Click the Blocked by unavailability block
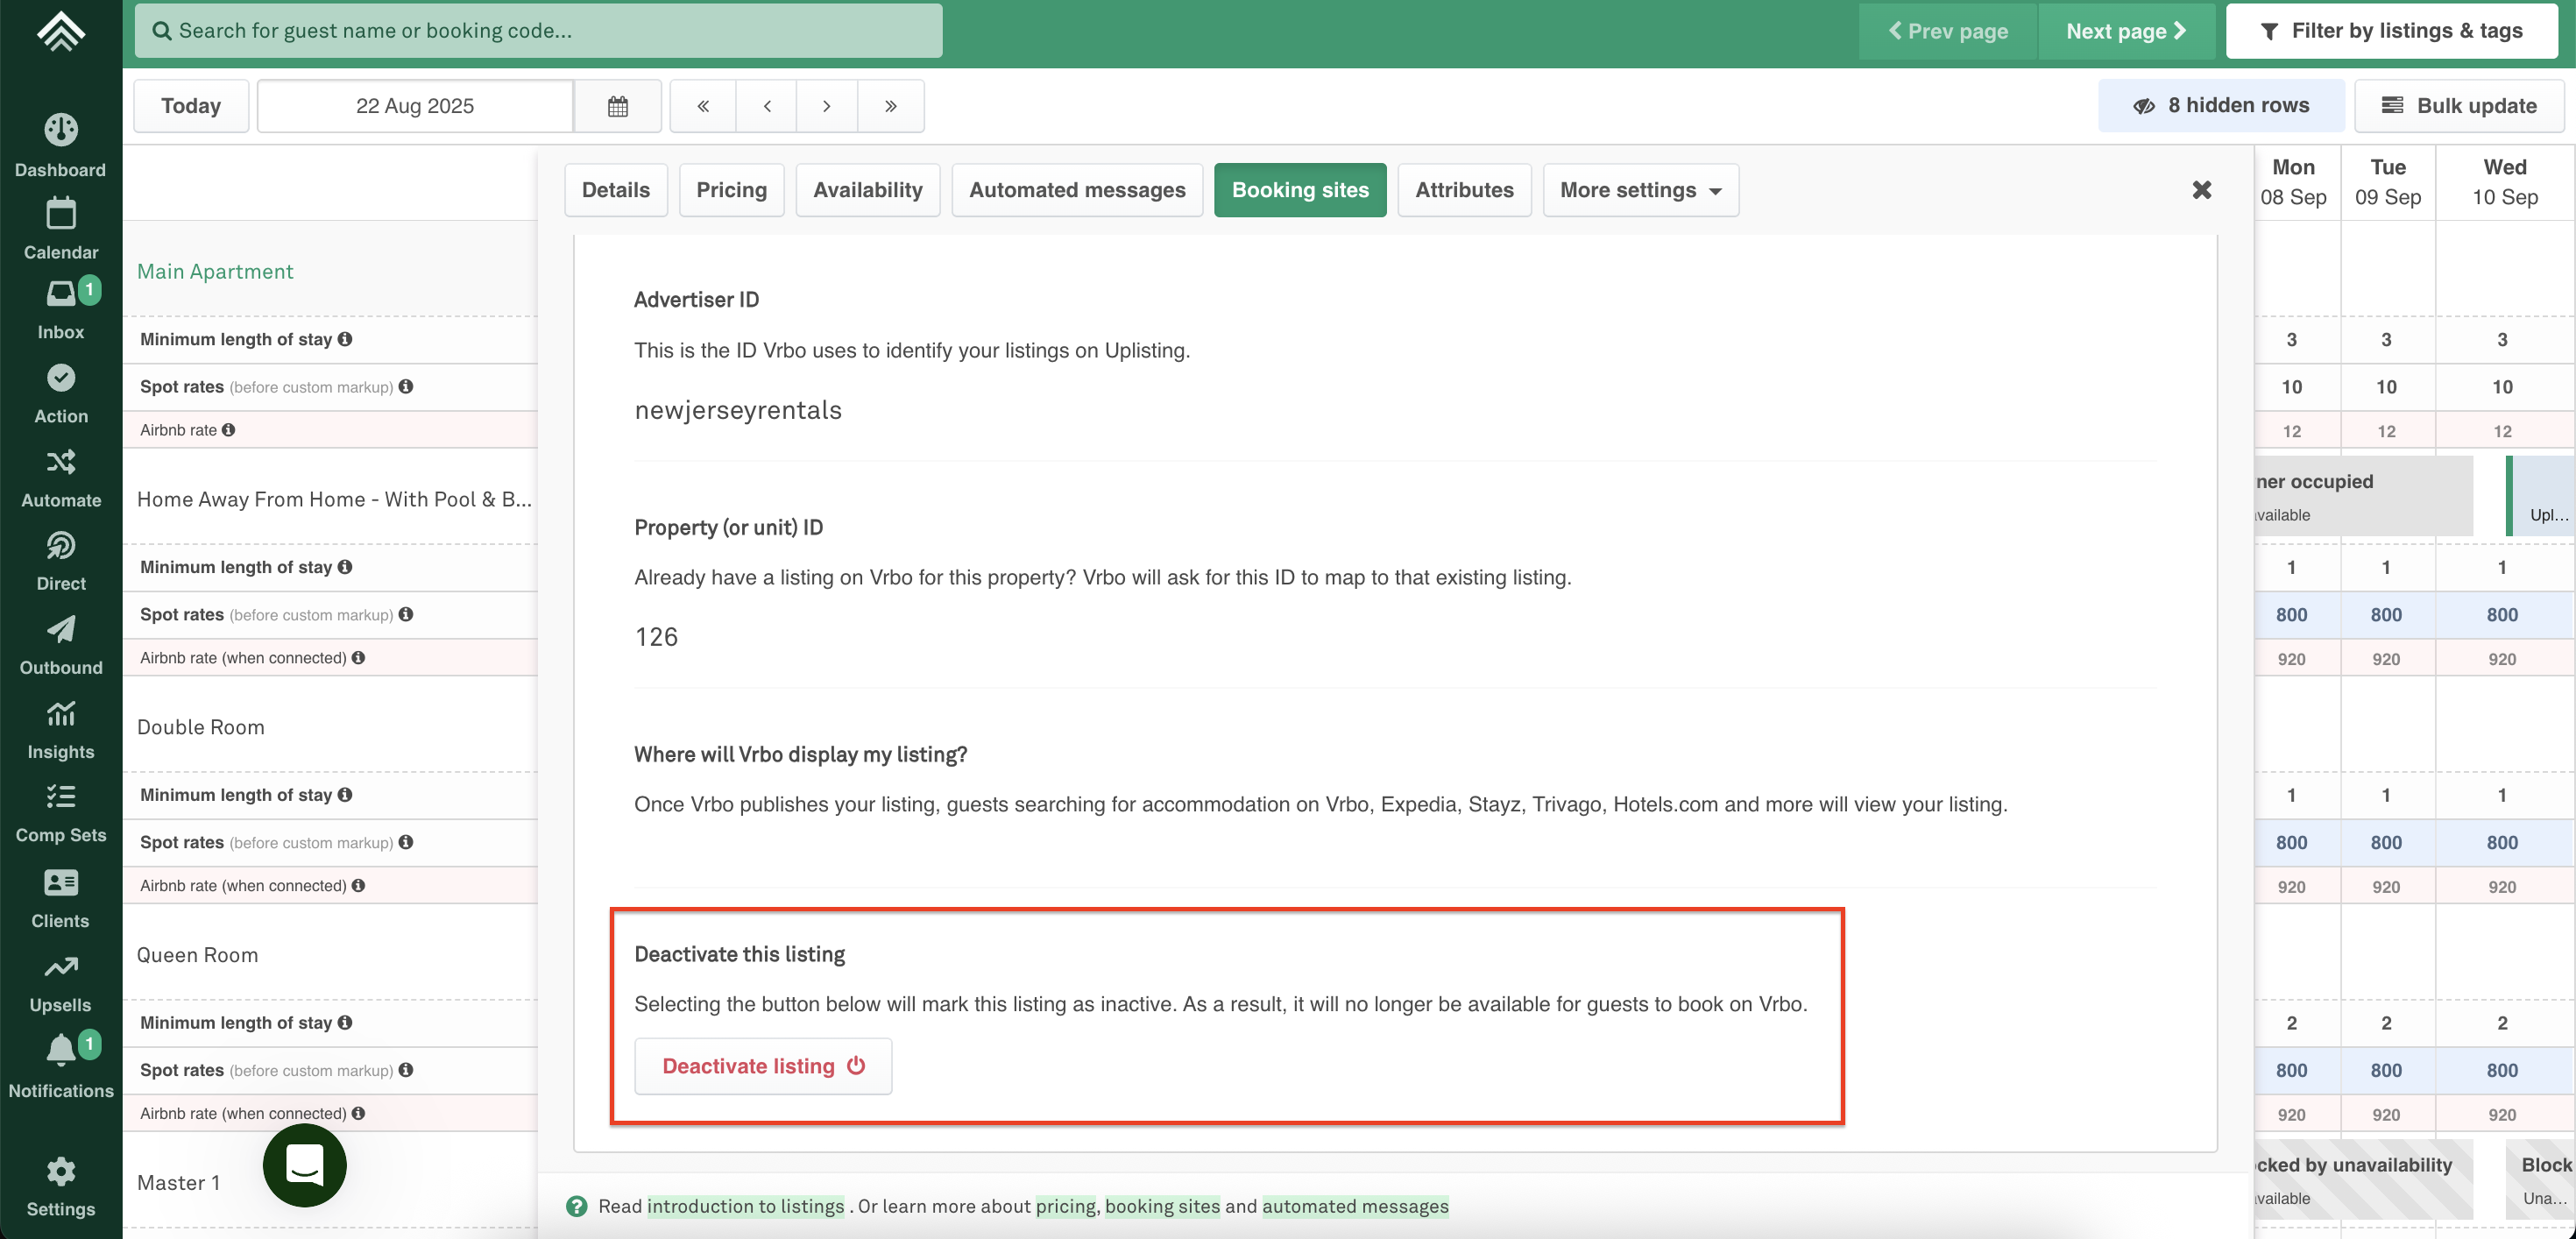The width and height of the screenshot is (2576, 1239). click(2363, 1179)
